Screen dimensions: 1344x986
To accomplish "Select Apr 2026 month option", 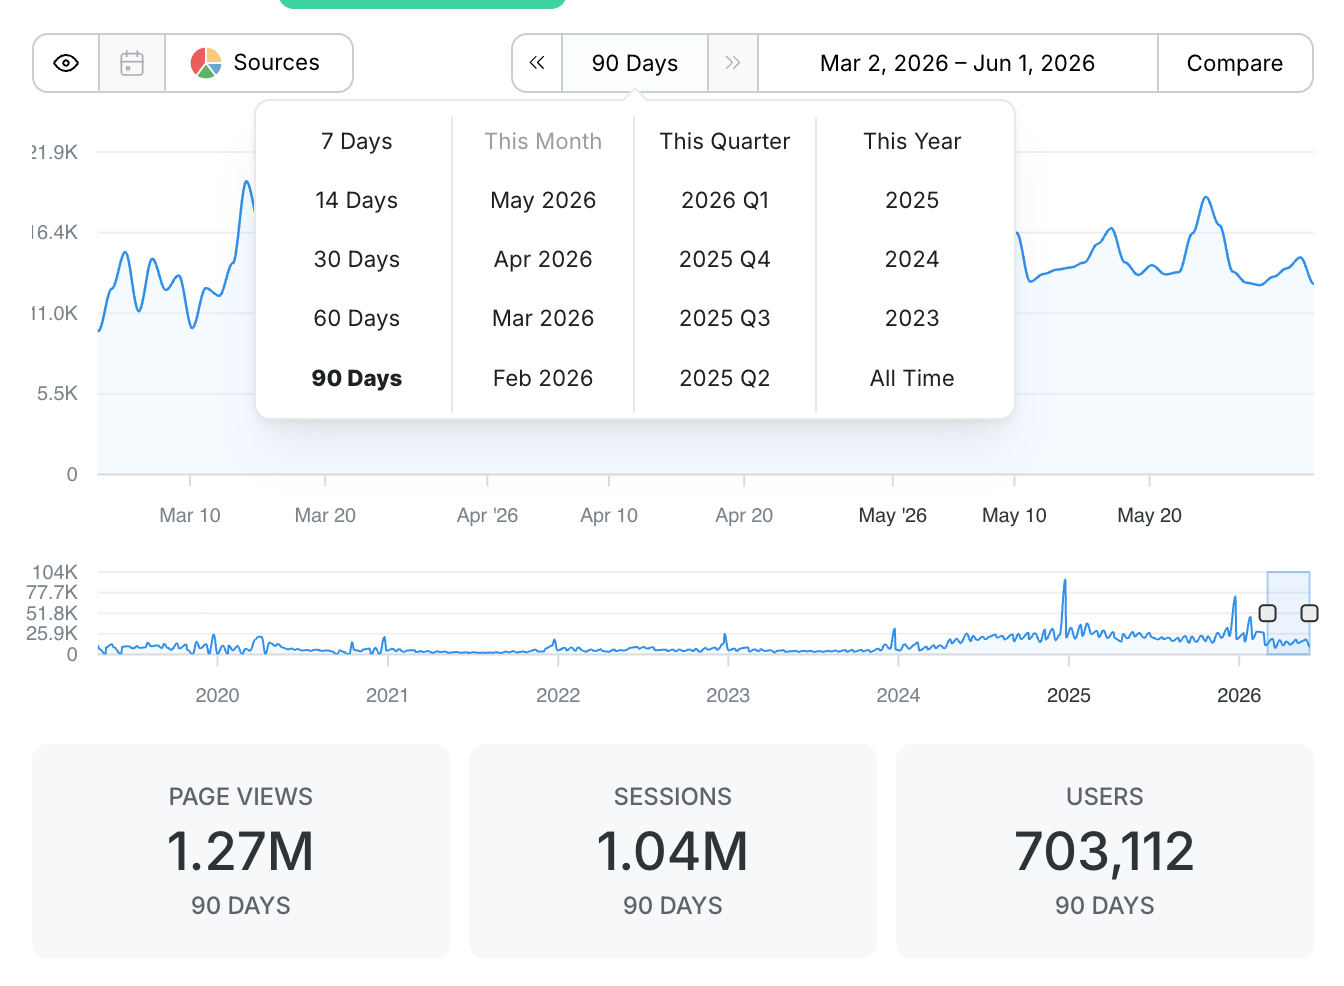I will (543, 259).
